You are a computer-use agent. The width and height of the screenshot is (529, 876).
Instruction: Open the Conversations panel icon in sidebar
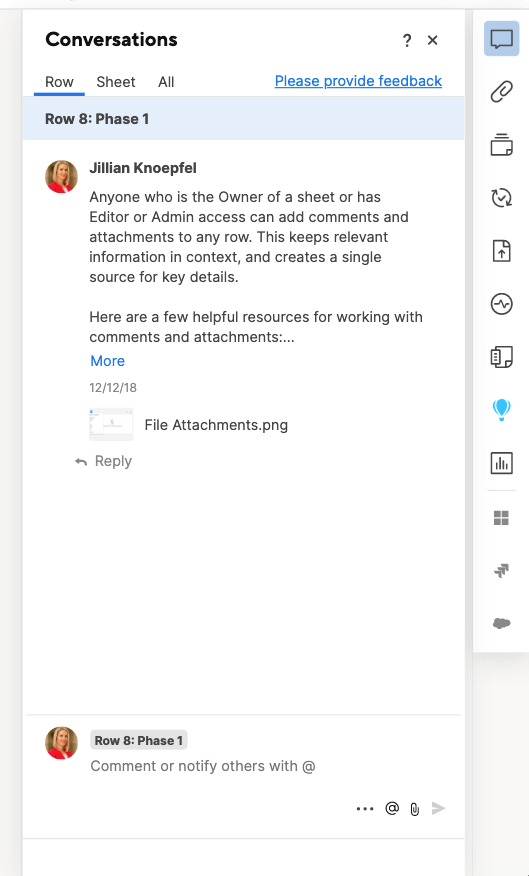click(501, 39)
